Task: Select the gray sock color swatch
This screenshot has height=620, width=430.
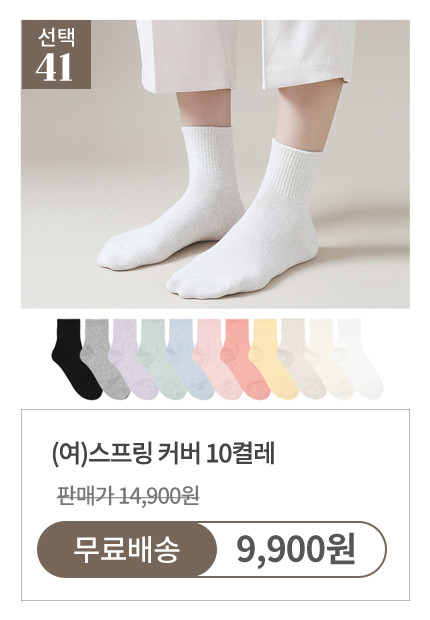Action: tap(104, 359)
